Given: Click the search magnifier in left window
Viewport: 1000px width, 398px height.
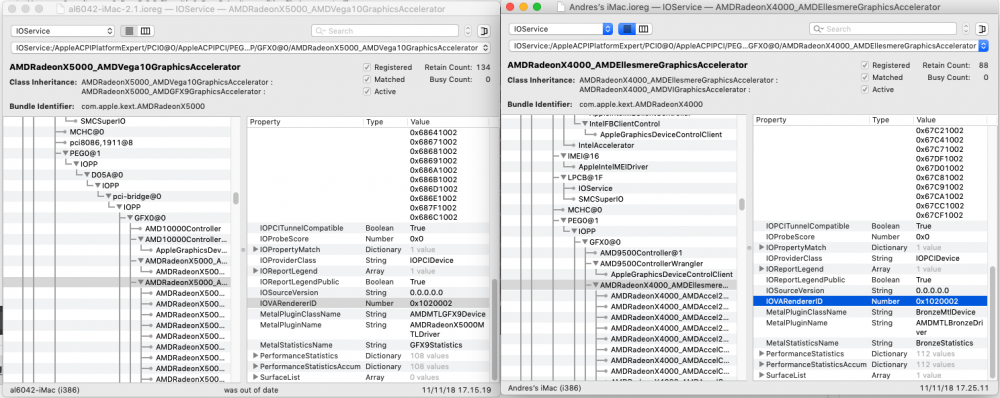Looking at the screenshot, I should click(320, 31).
